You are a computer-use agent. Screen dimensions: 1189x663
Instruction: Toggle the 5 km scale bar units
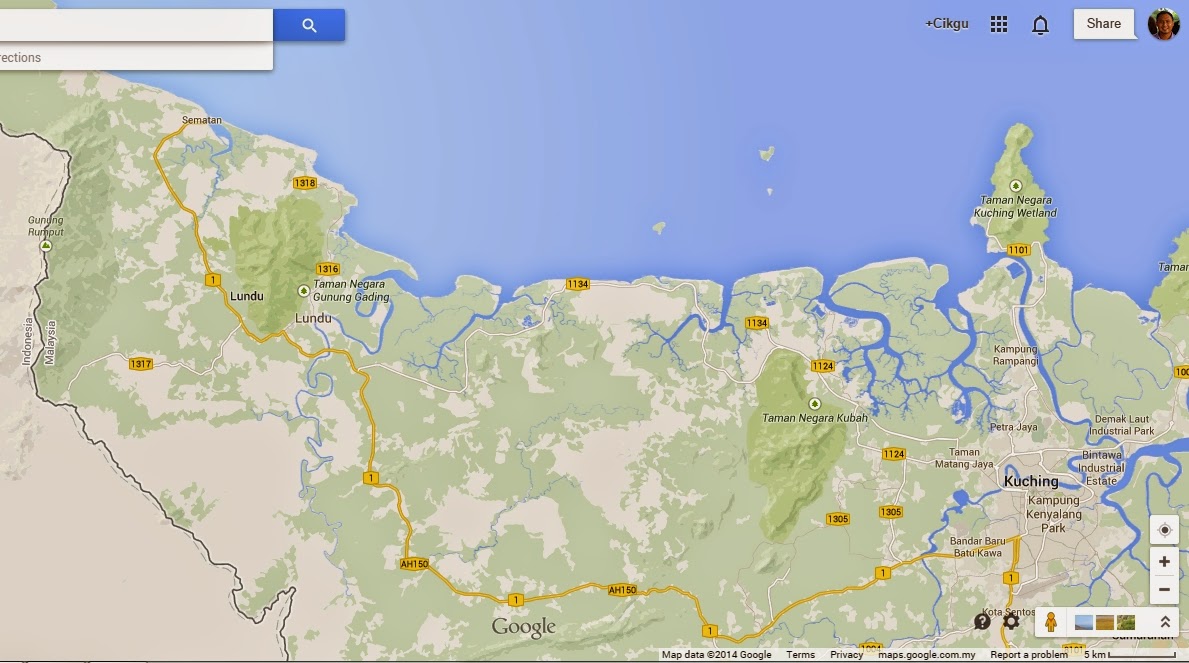pos(1130,655)
